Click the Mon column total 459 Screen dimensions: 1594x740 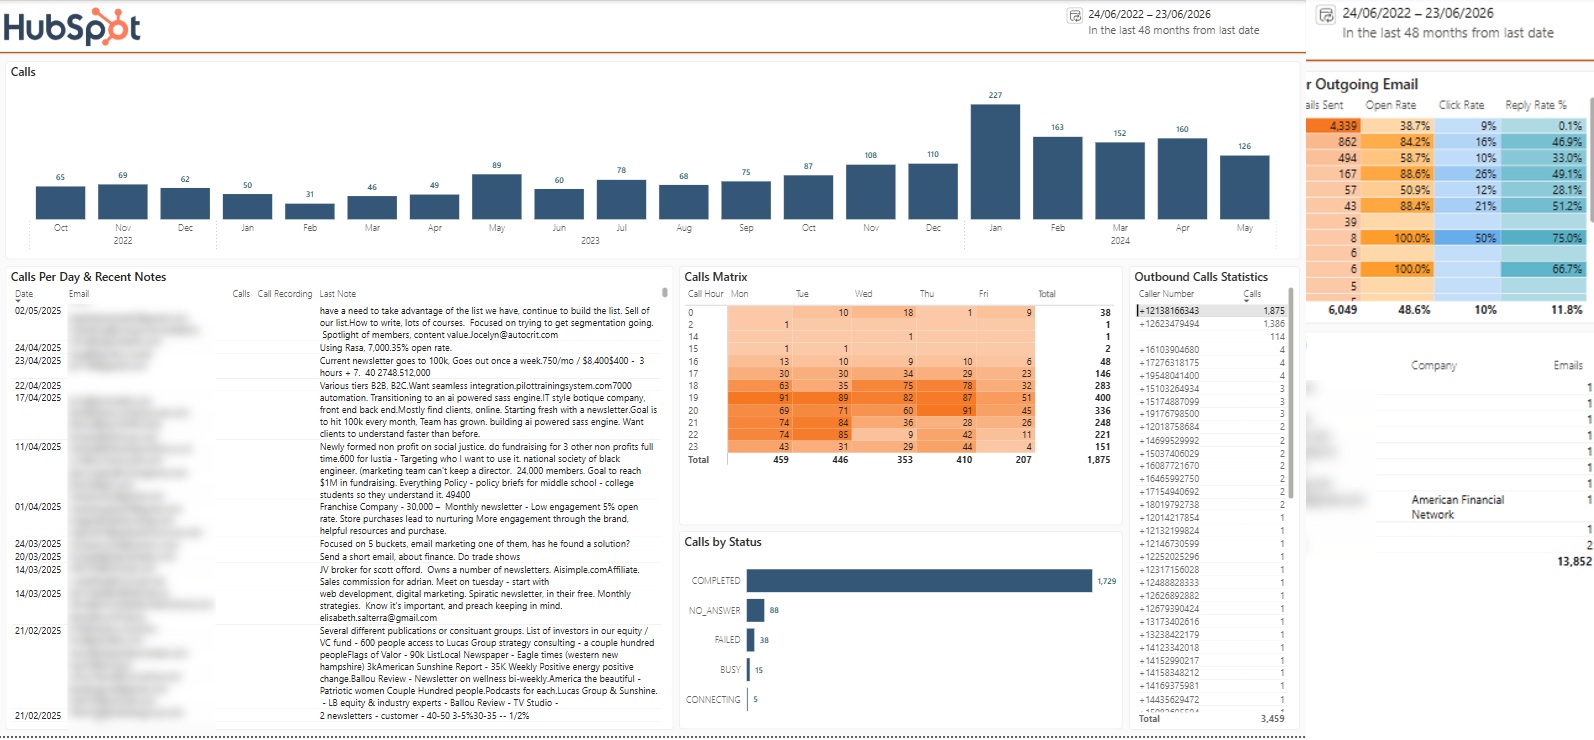tap(780, 460)
